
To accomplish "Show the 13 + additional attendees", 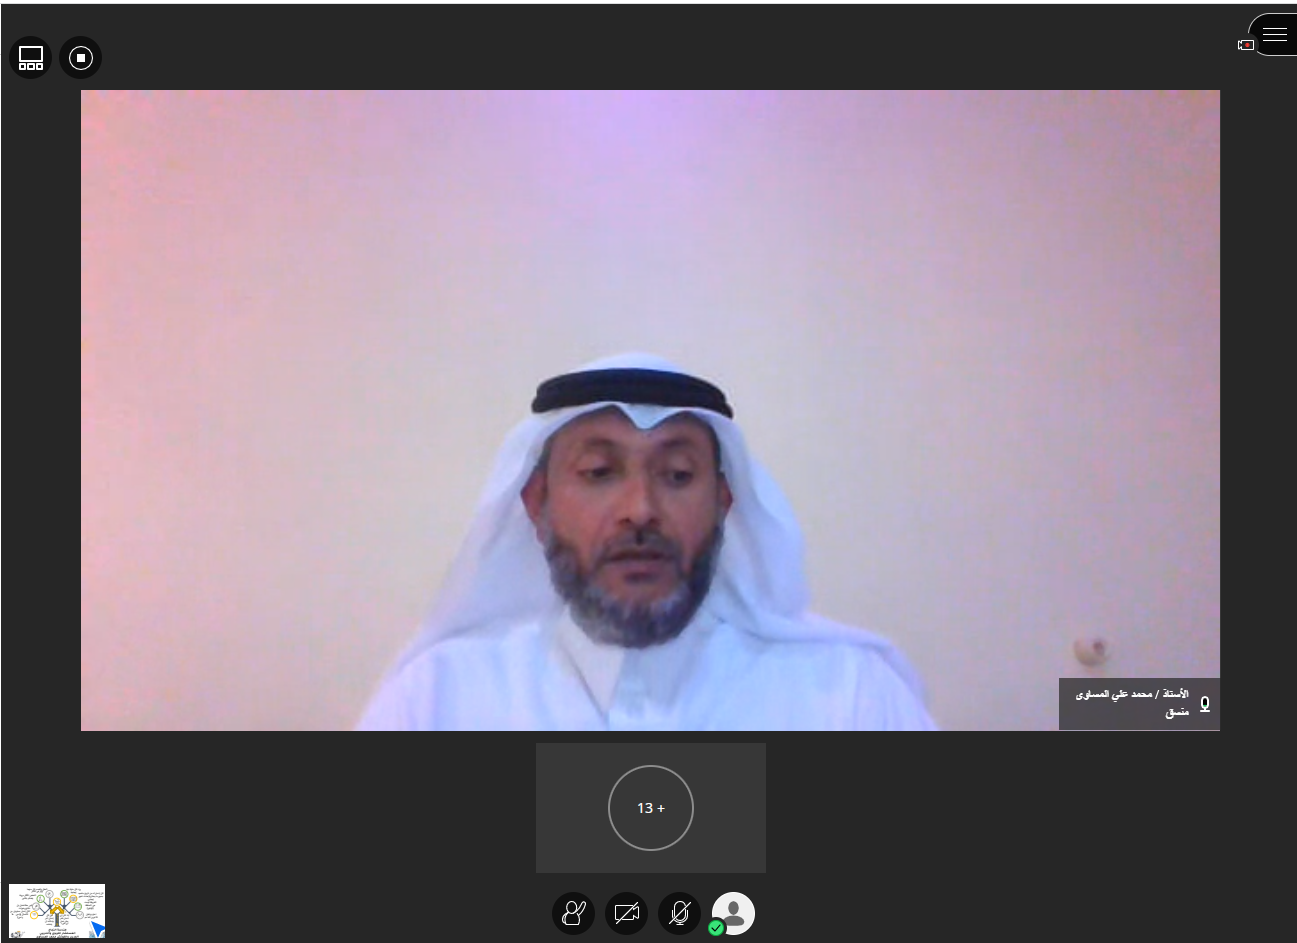I will click(651, 808).
